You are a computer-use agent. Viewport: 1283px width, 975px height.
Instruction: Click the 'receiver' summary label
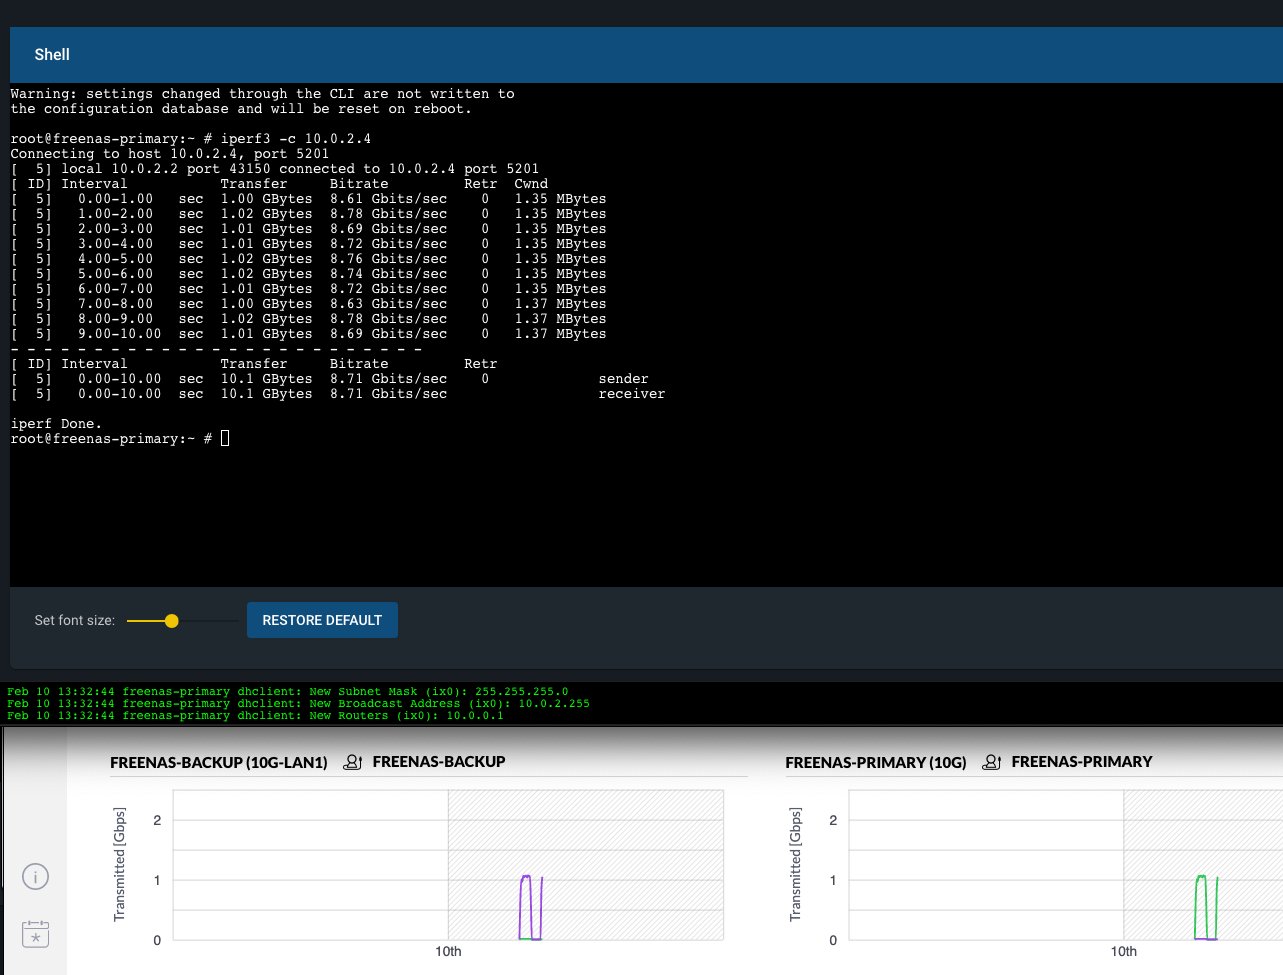pyautogui.click(x=632, y=394)
